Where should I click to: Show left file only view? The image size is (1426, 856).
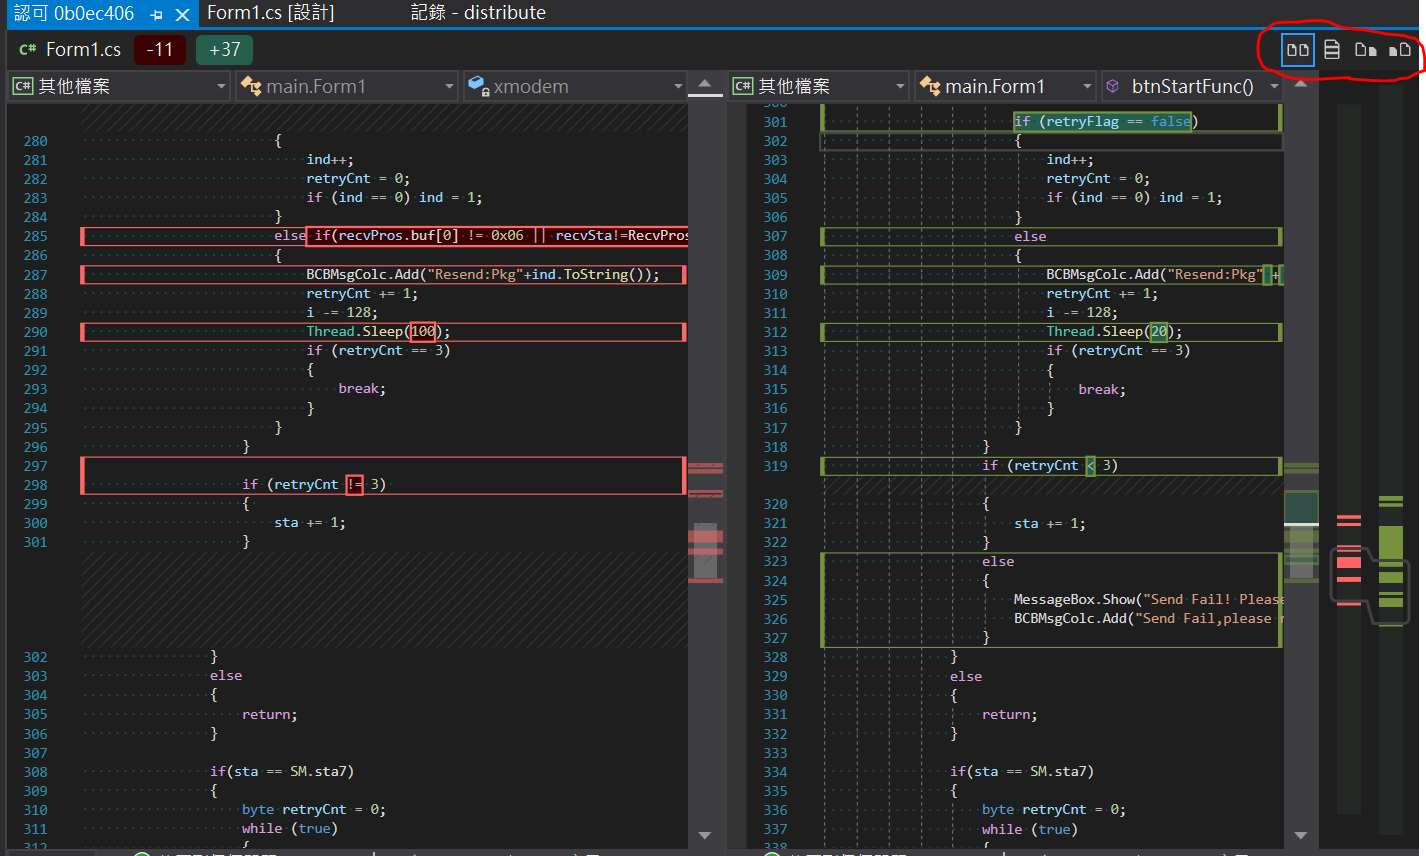[1365, 49]
